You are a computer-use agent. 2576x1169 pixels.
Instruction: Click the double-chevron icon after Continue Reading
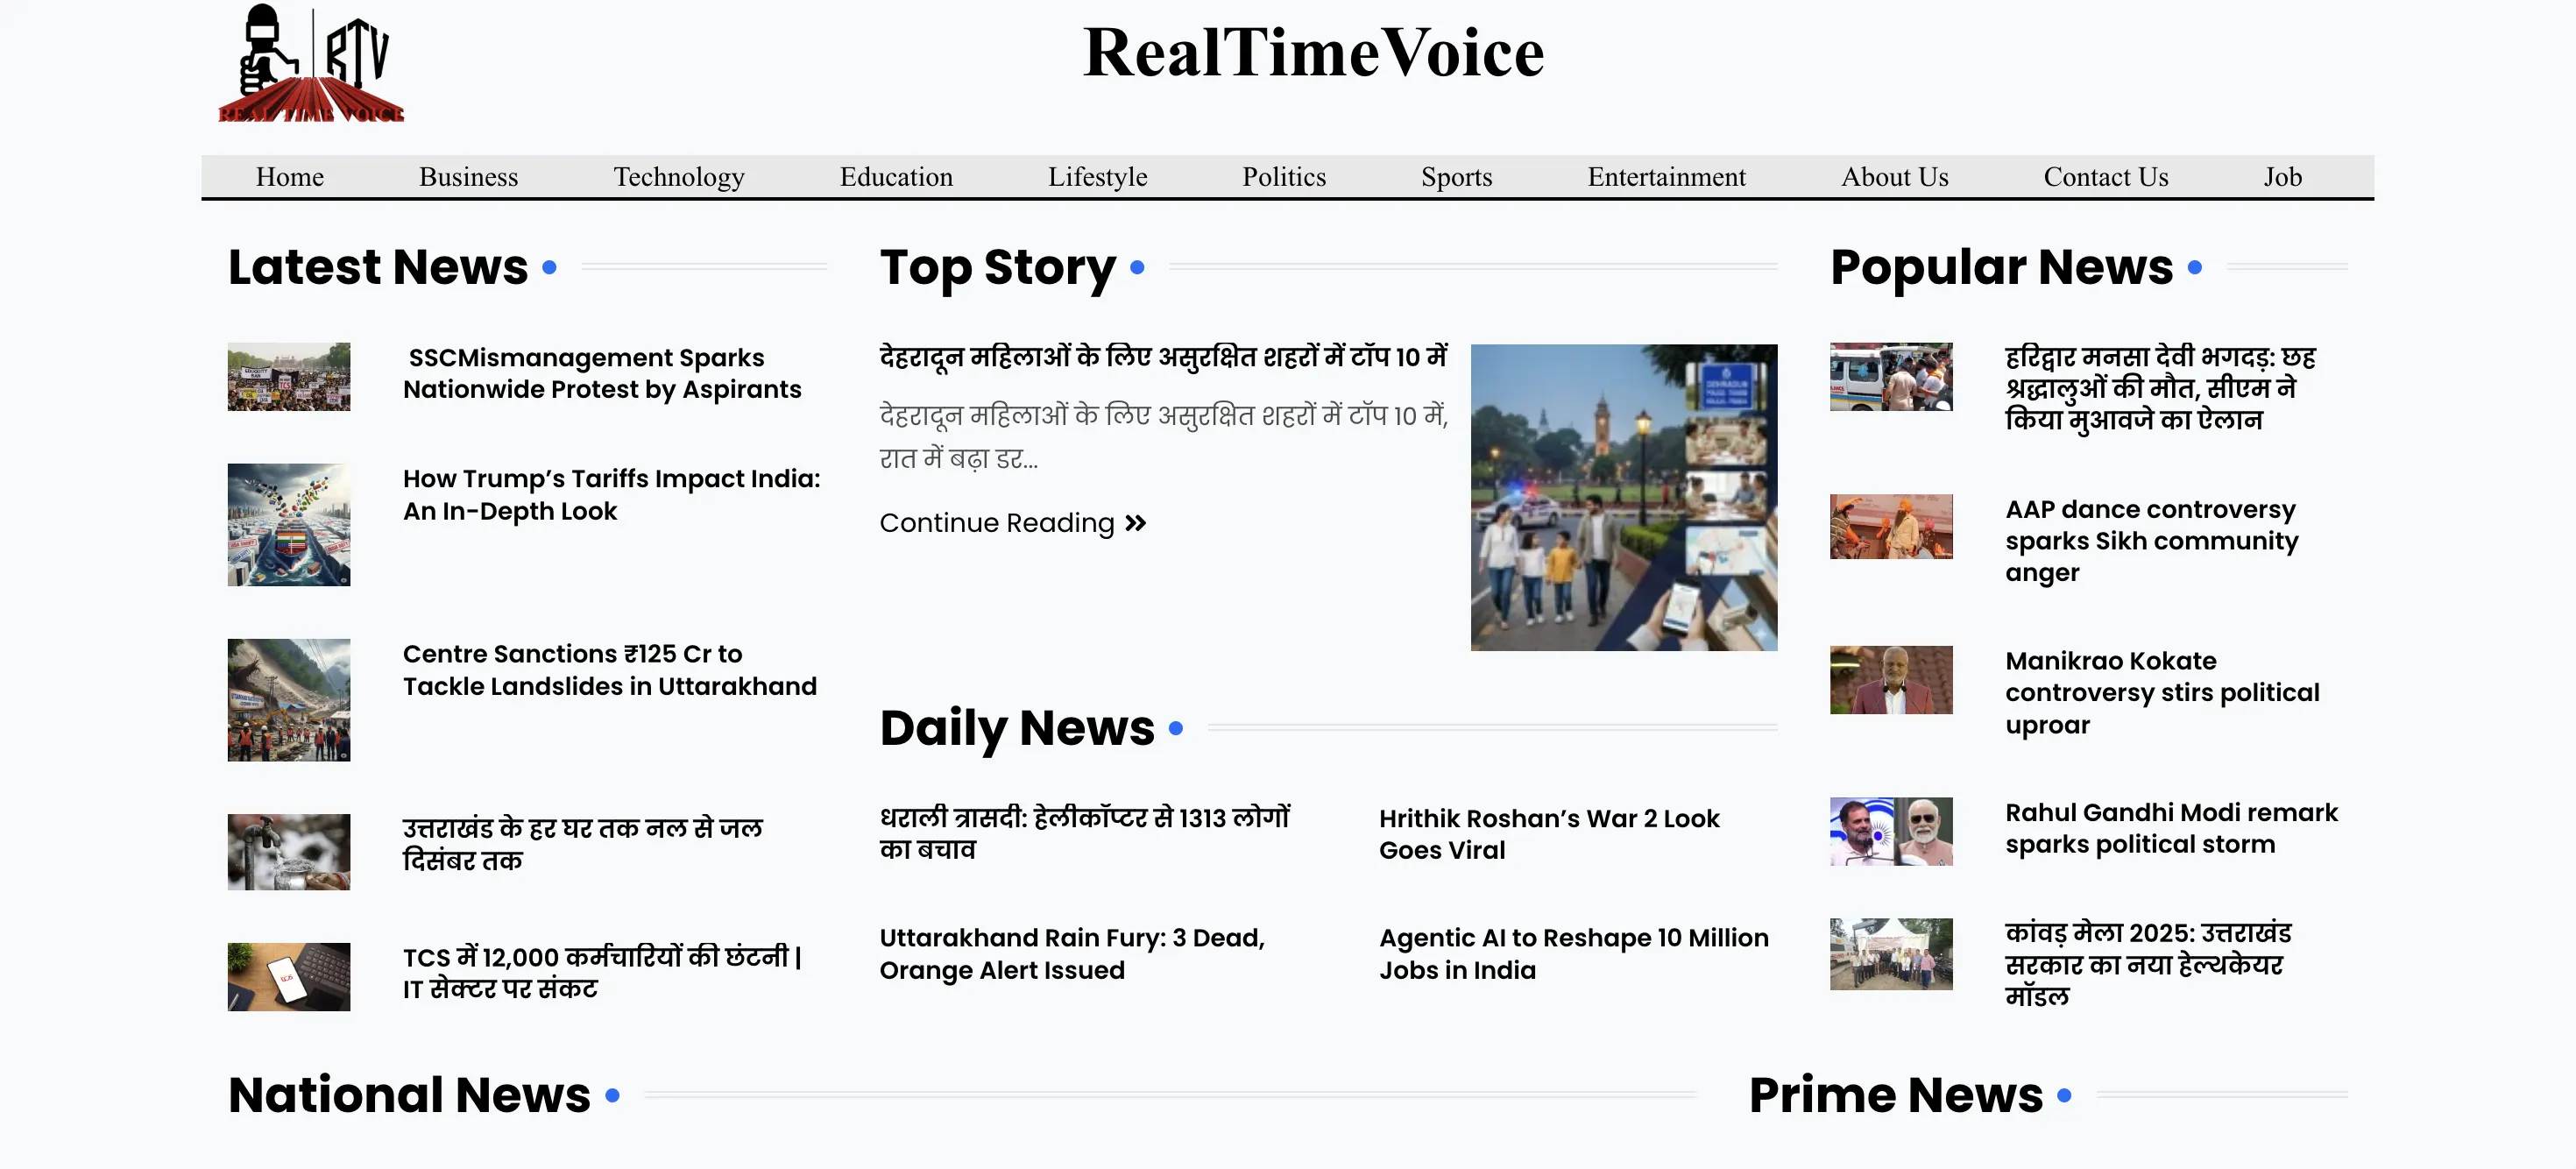click(1135, 523)
